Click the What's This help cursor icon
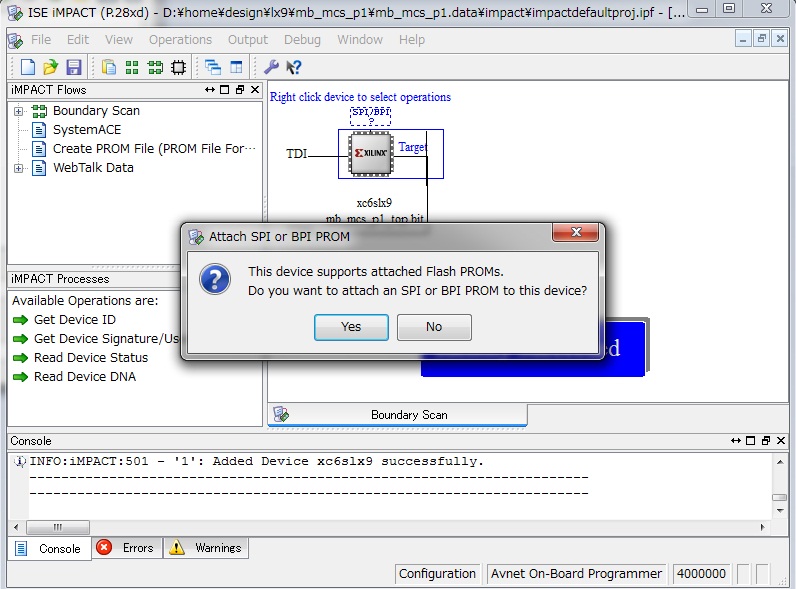This screenshot has height=589, width=796. tap(294, 67)
